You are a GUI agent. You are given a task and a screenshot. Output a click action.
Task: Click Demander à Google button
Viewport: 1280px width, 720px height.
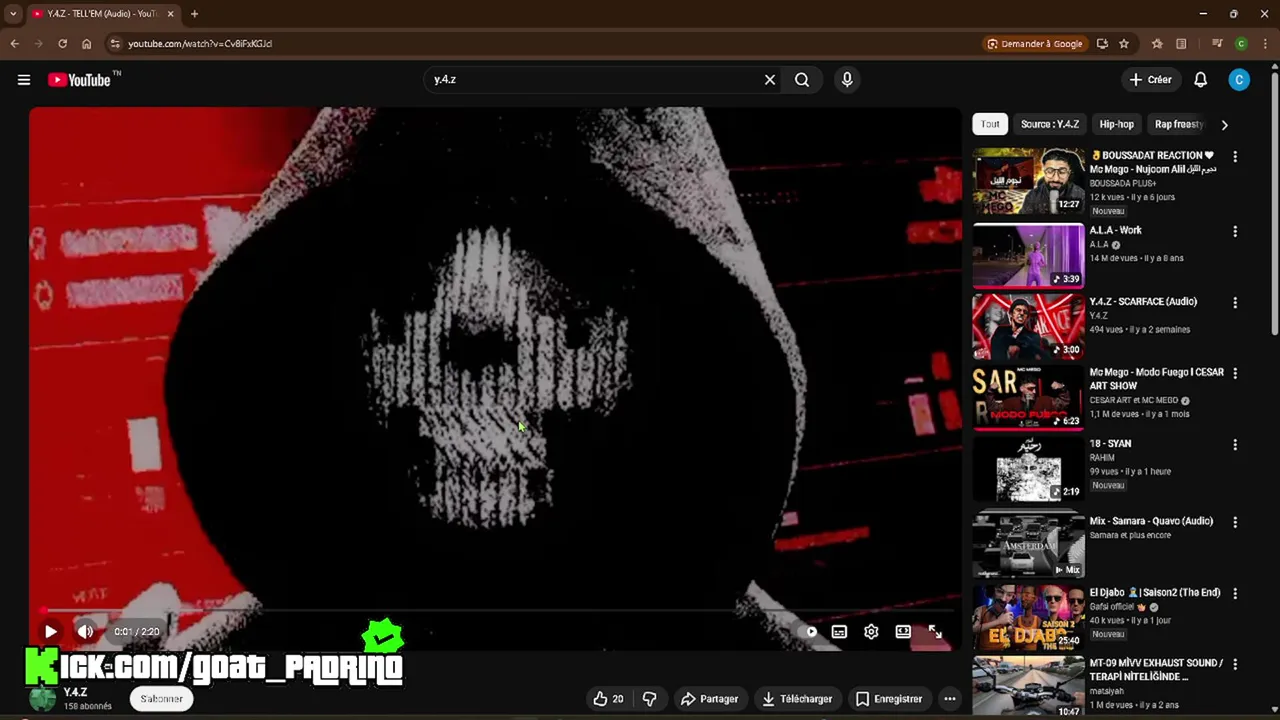(x=1035, y=44)
